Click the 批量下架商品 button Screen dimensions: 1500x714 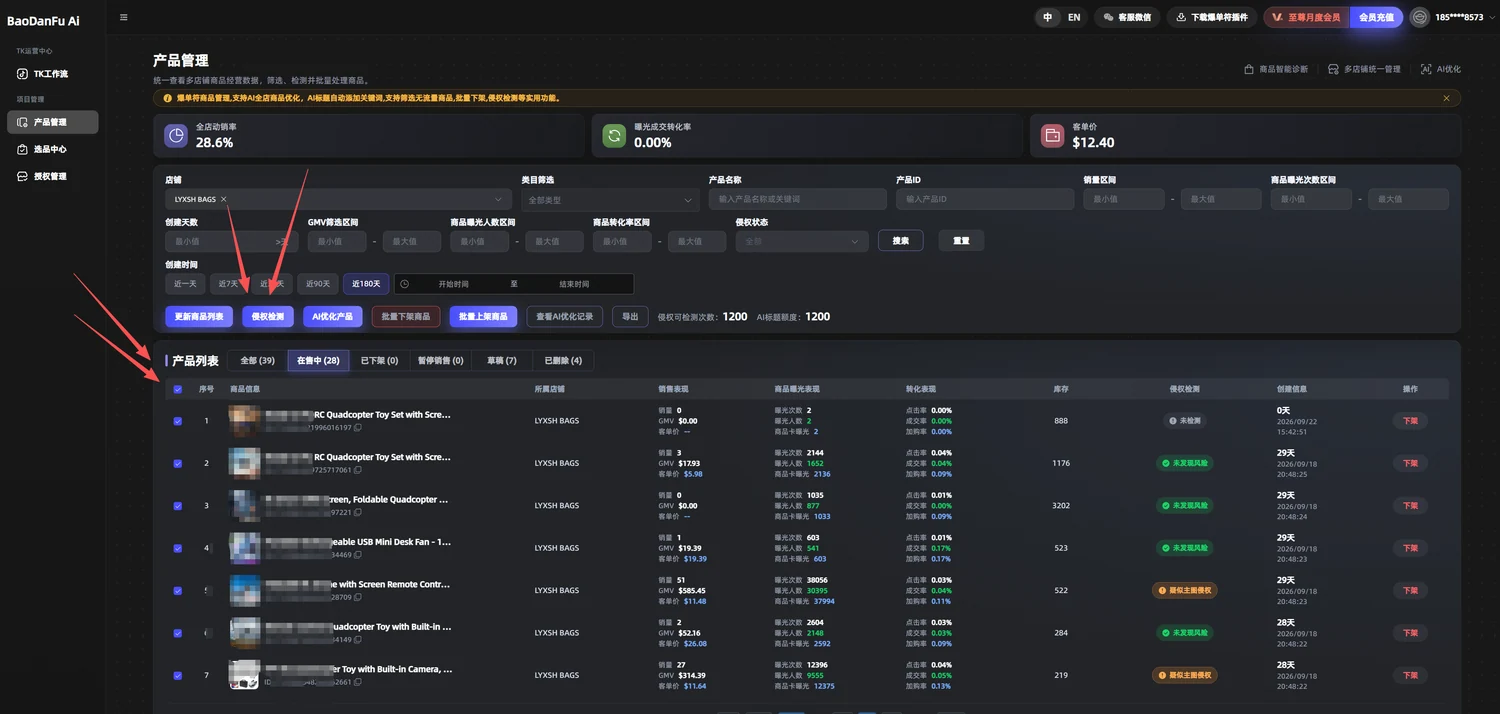[406, 316]
